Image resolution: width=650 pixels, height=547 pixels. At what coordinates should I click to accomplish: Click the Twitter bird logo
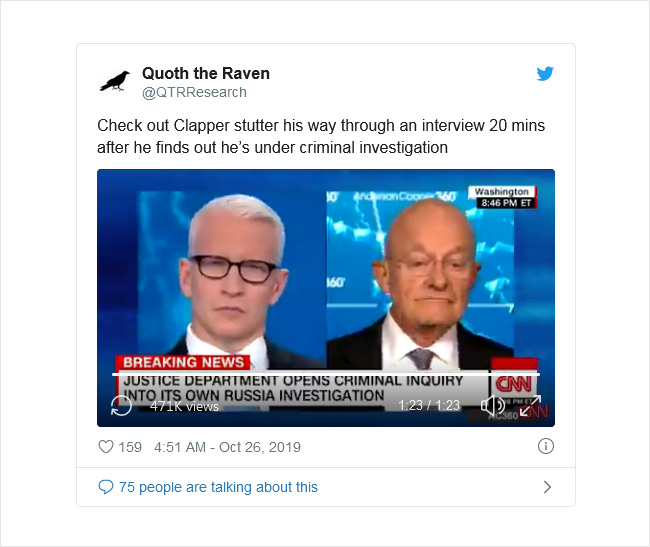(x=545, y=73)
